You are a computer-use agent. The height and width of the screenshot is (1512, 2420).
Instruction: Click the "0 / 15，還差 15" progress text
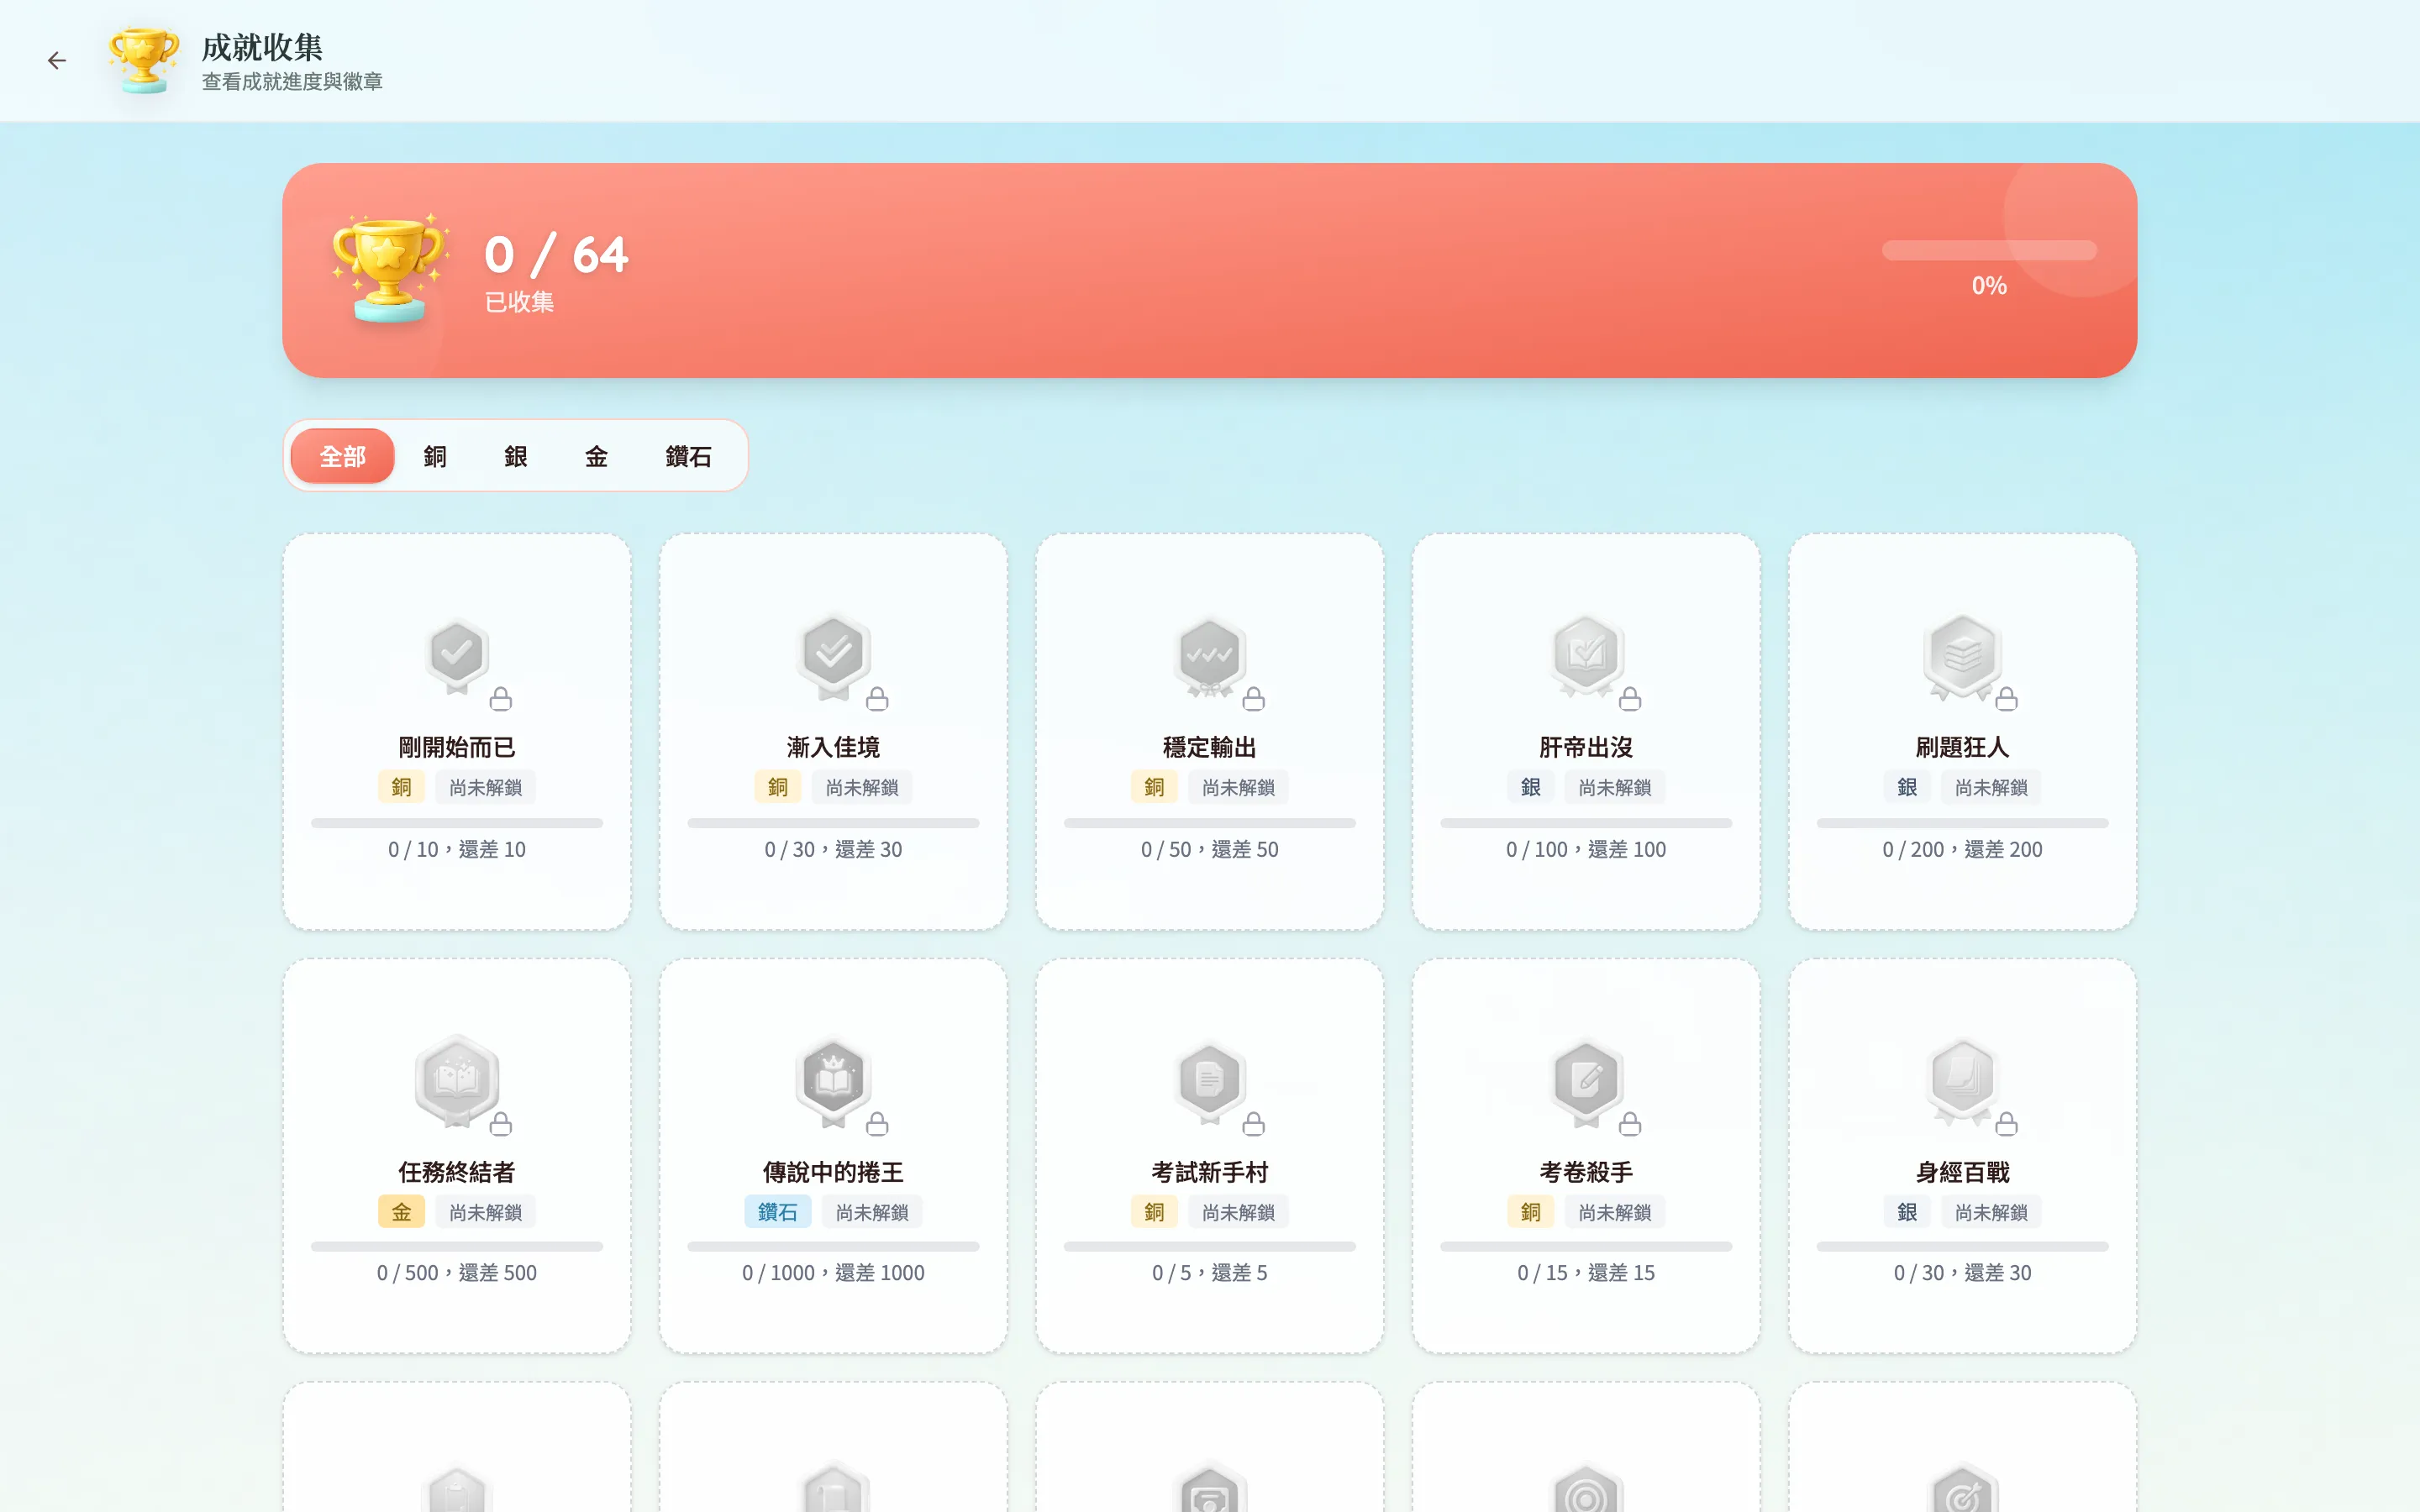[x=1586, y=1273]
